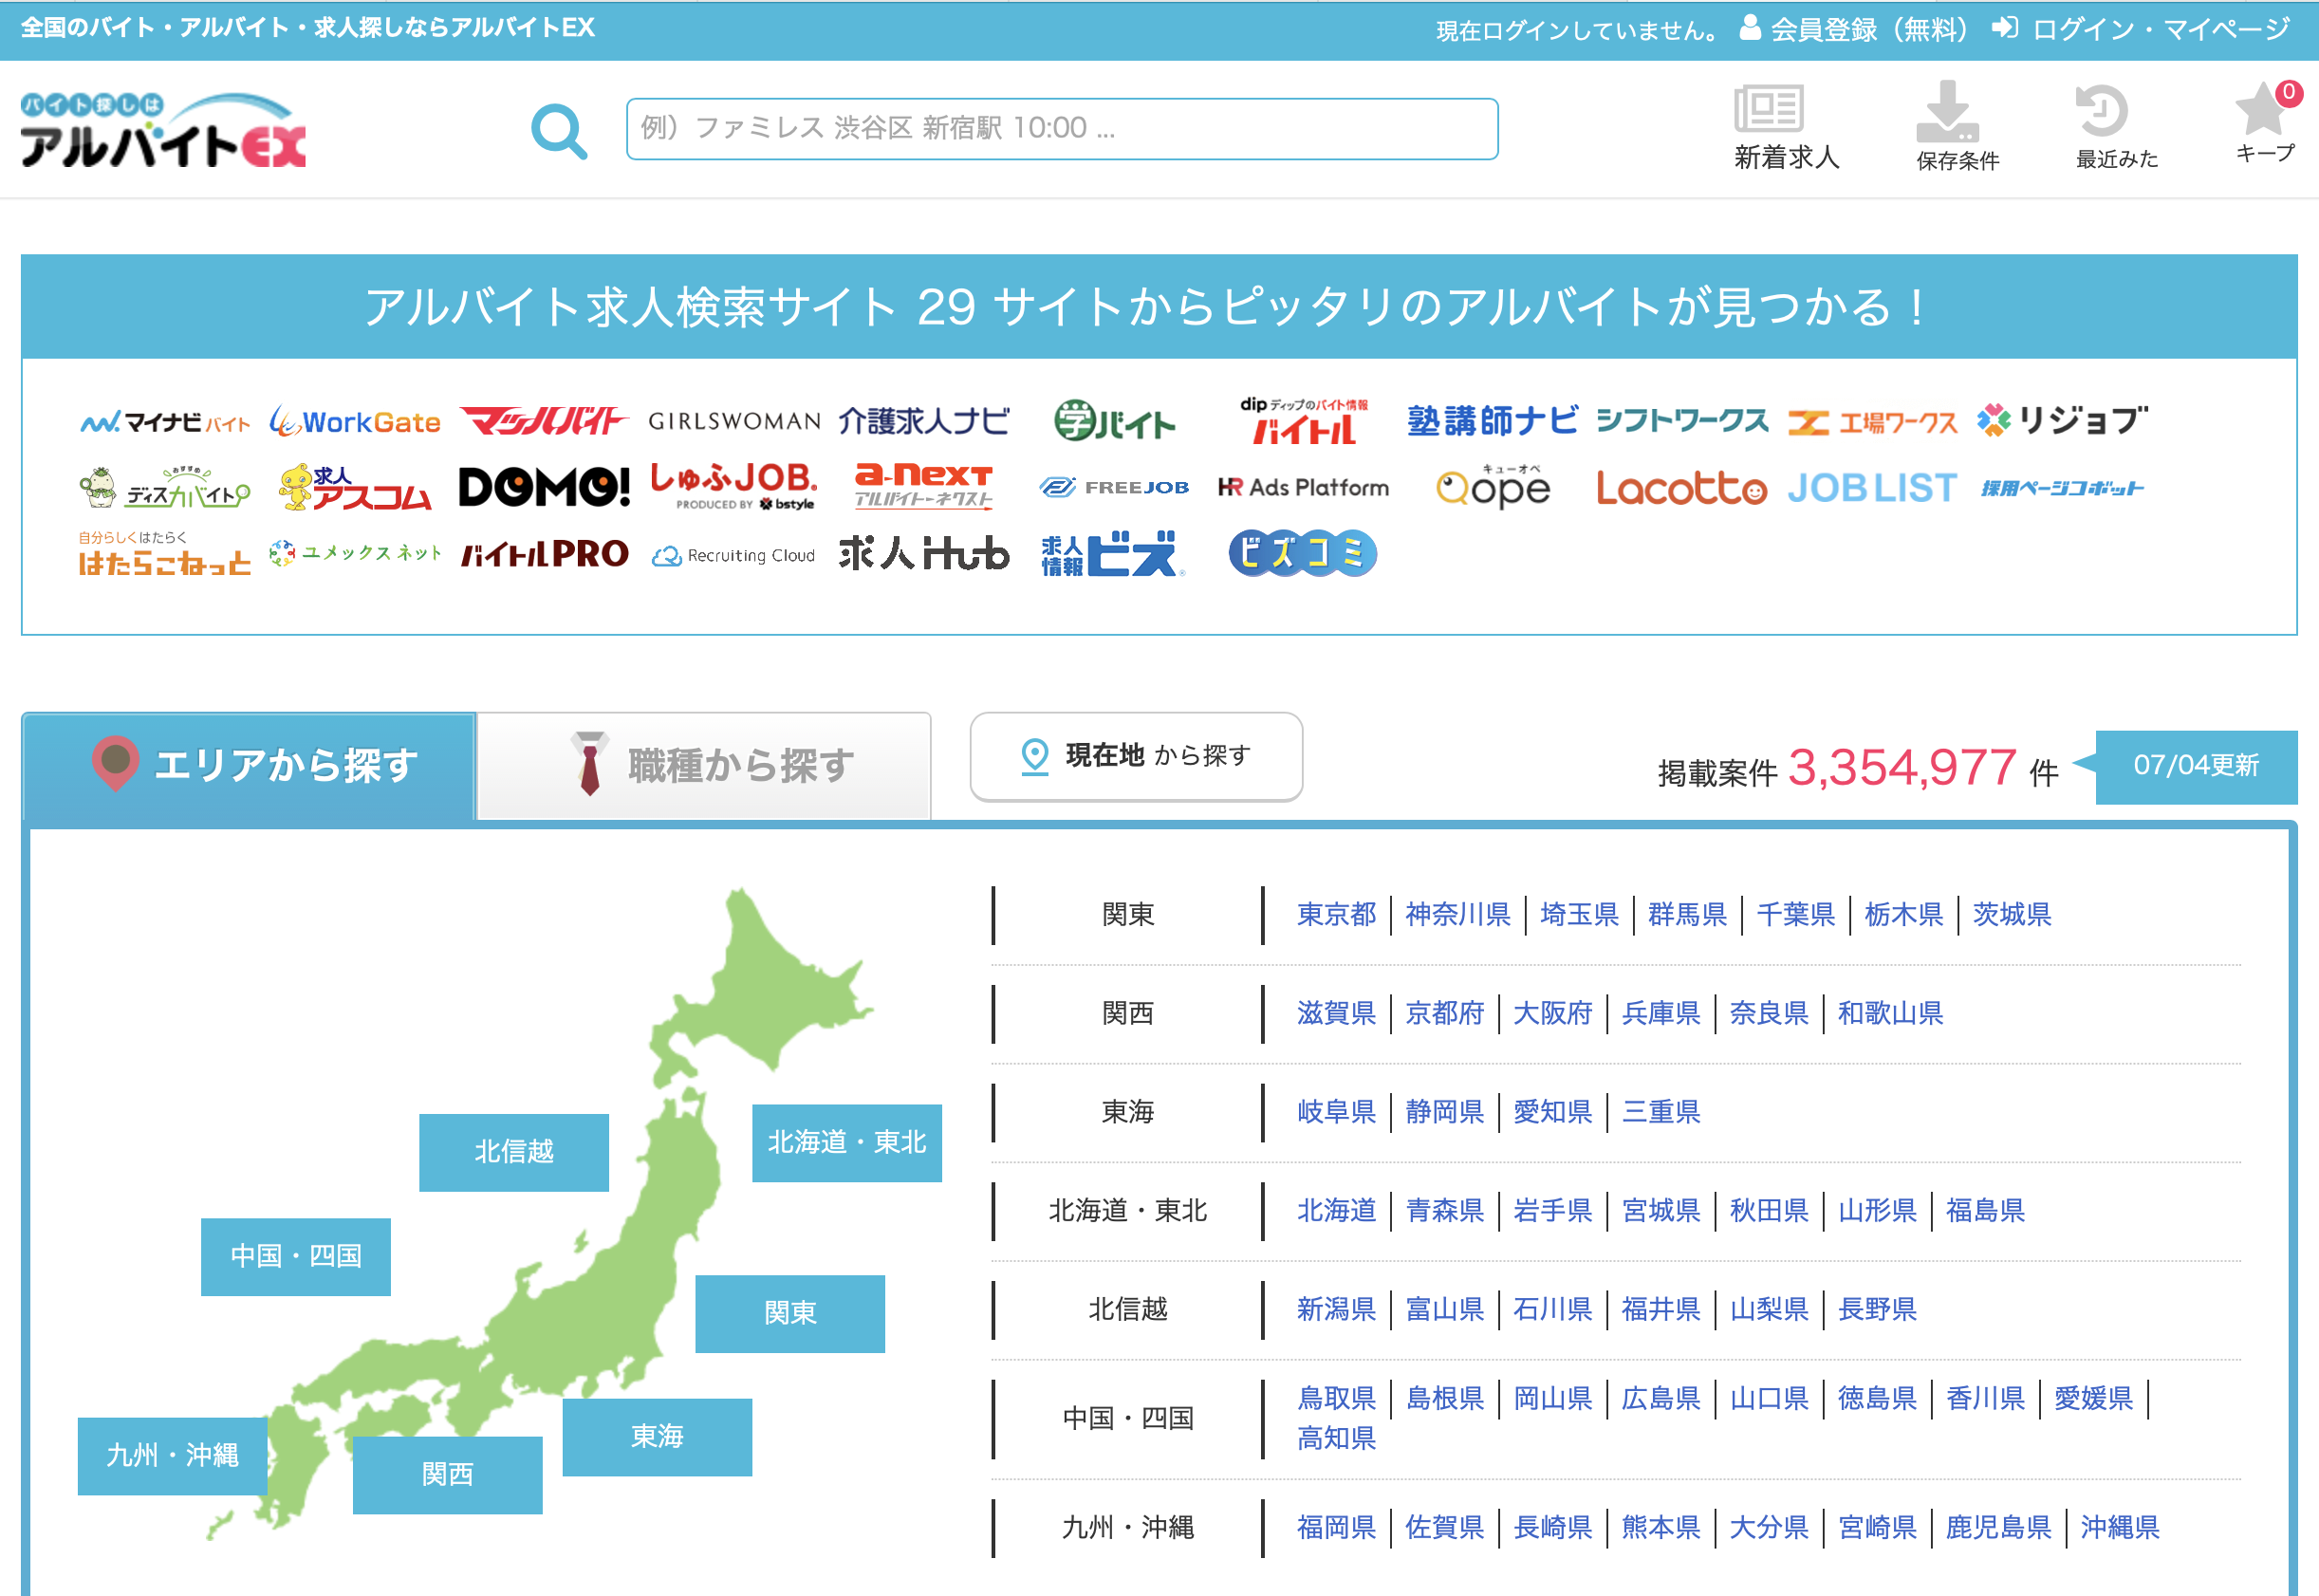The image size is (2319, 1596).
Task: Click the シフトワークス logo
Action: pos(1682,421)
